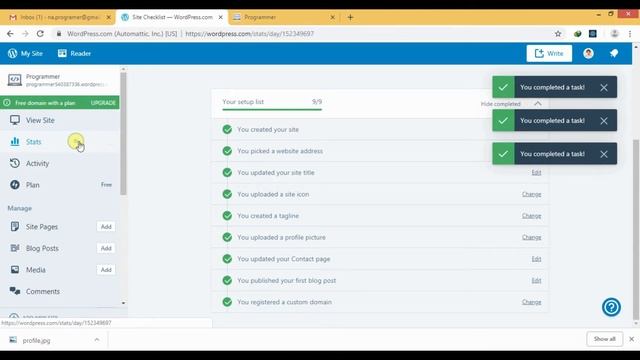Screen dimensions: 640x360
Task: Click the Stats bar chart icon
Action: pos(15,141)
